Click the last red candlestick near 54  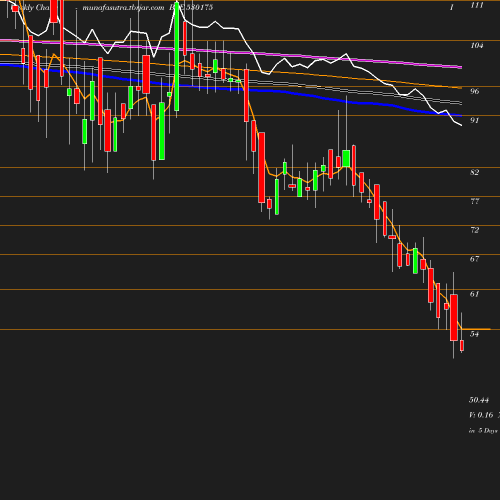pyautogui.click(x=462, y=345)
